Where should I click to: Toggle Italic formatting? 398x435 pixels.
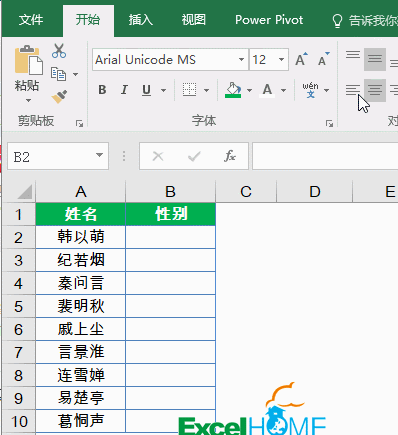[x=124, y=90]
